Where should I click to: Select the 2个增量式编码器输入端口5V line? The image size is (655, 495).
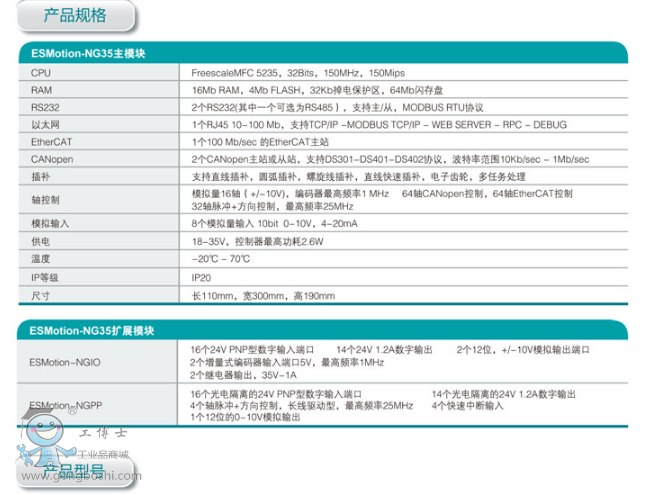pyautogui.click(x=287, y=363)
